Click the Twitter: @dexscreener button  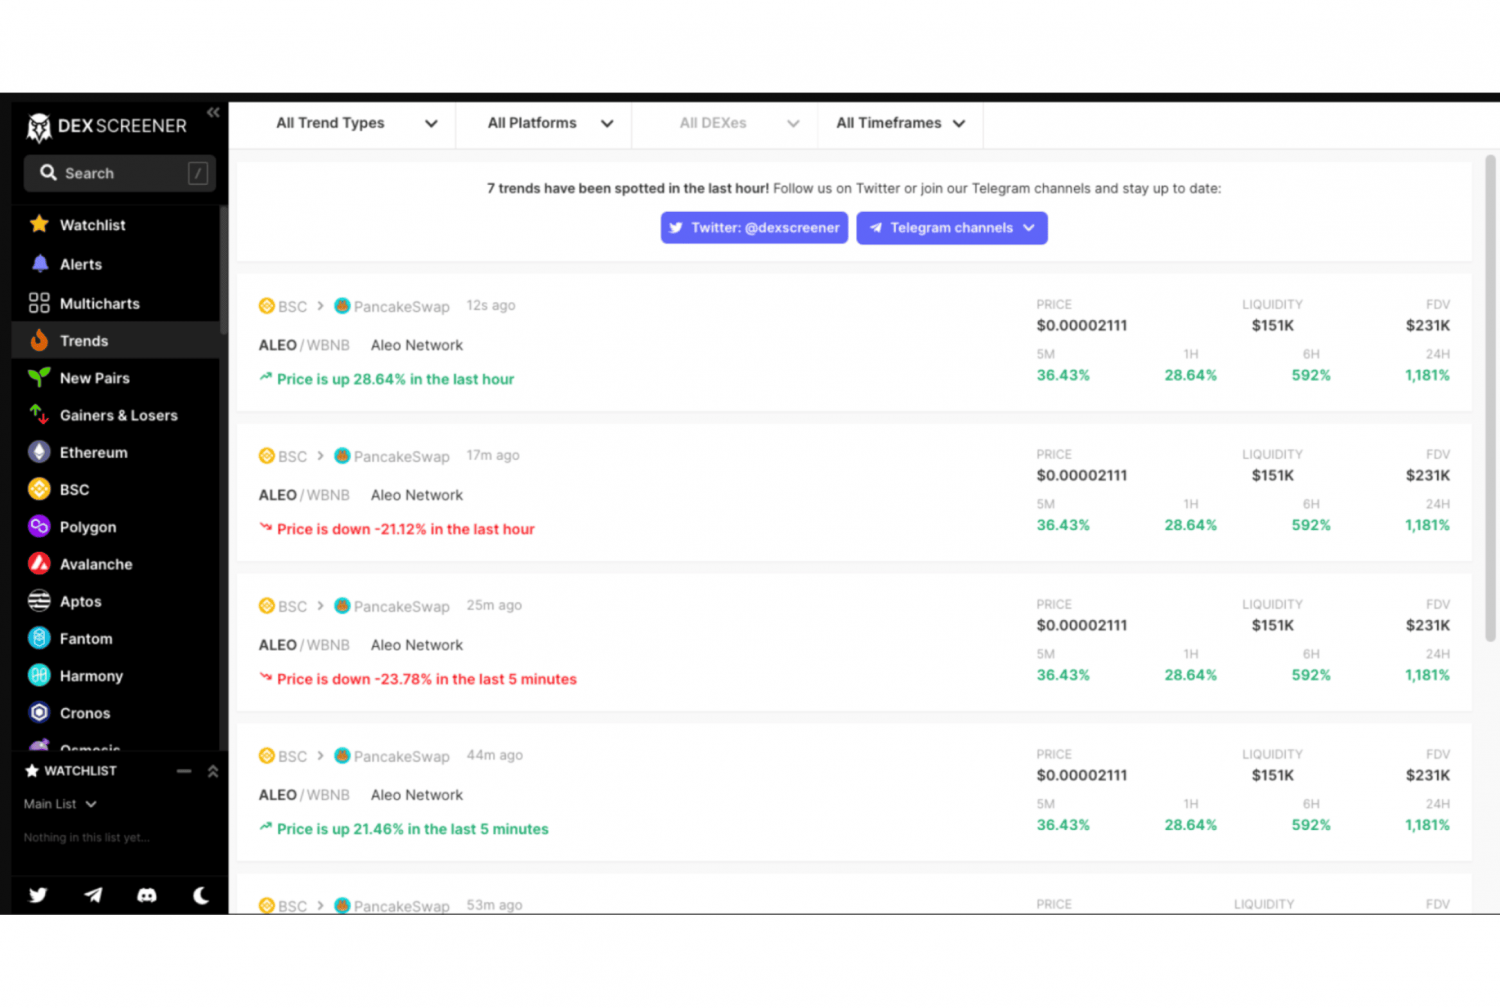754,228
